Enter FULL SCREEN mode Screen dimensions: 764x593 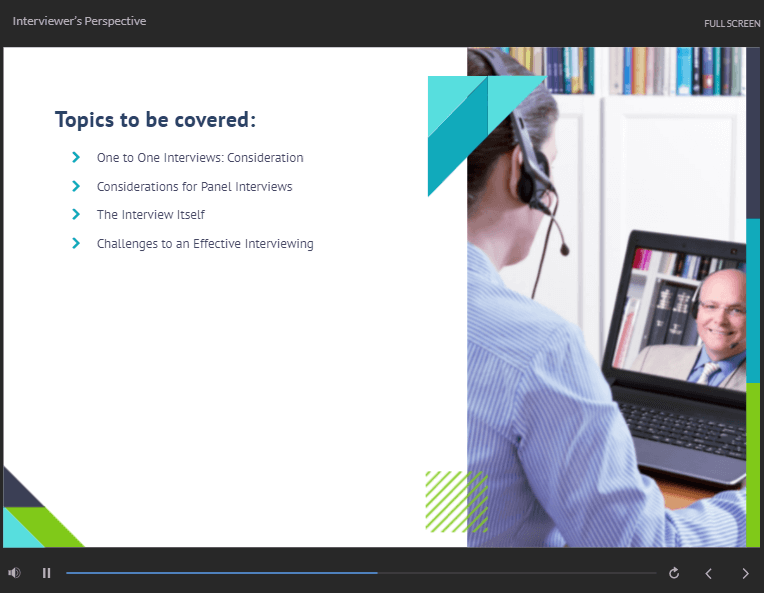(x=731, y=23)
